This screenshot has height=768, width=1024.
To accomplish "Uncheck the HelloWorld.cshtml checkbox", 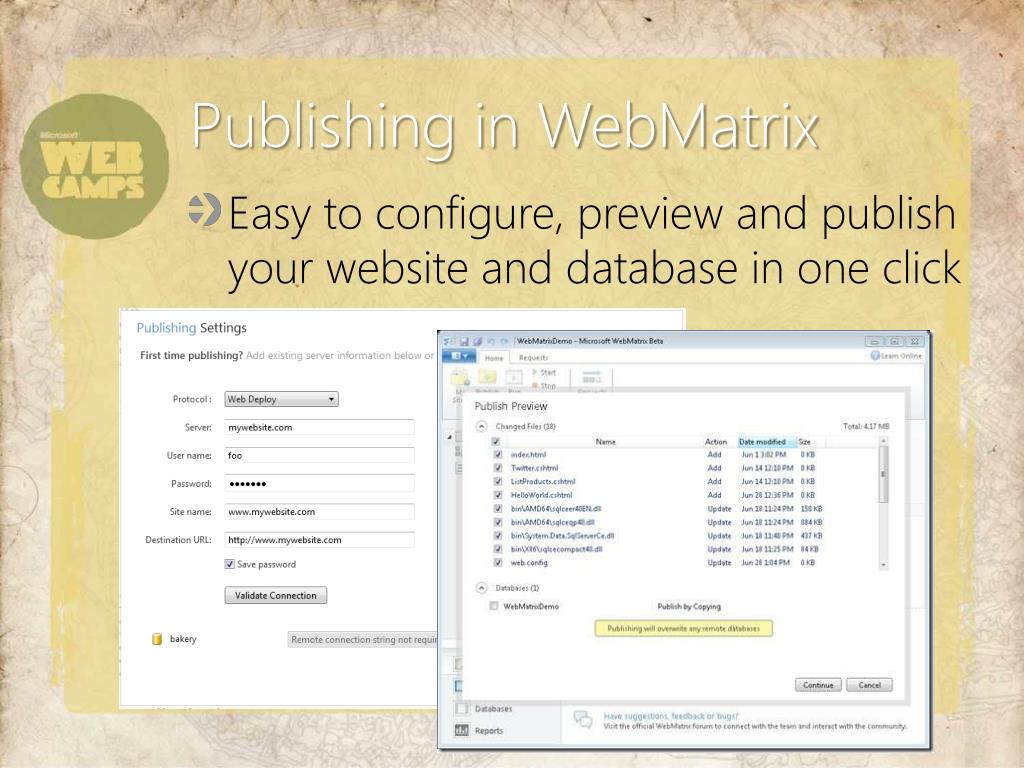I will pyautogui.click(x=498, y=495).
